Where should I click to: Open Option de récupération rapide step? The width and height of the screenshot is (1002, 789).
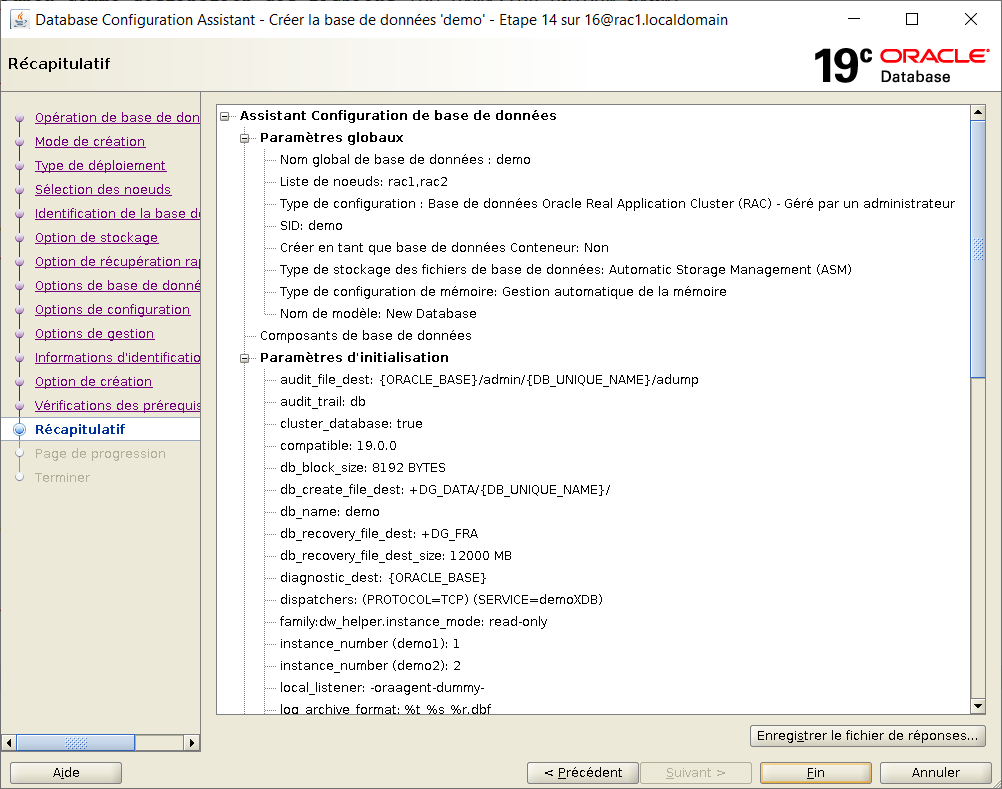point(117,261)
